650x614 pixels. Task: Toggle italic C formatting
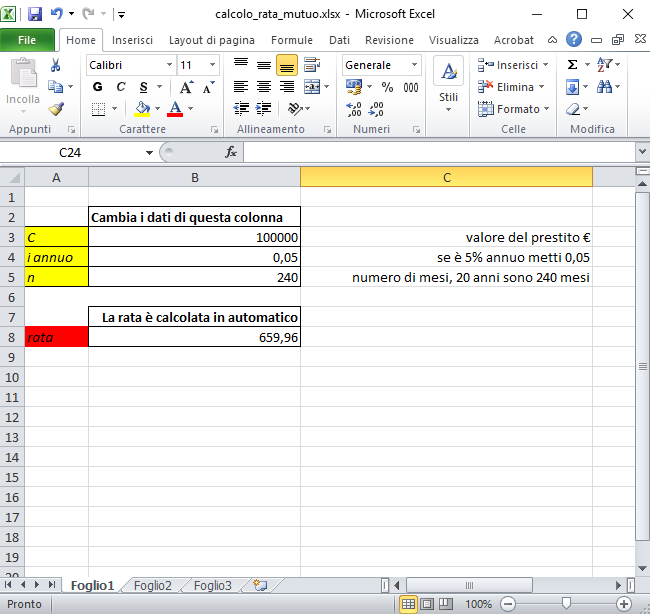121,87
